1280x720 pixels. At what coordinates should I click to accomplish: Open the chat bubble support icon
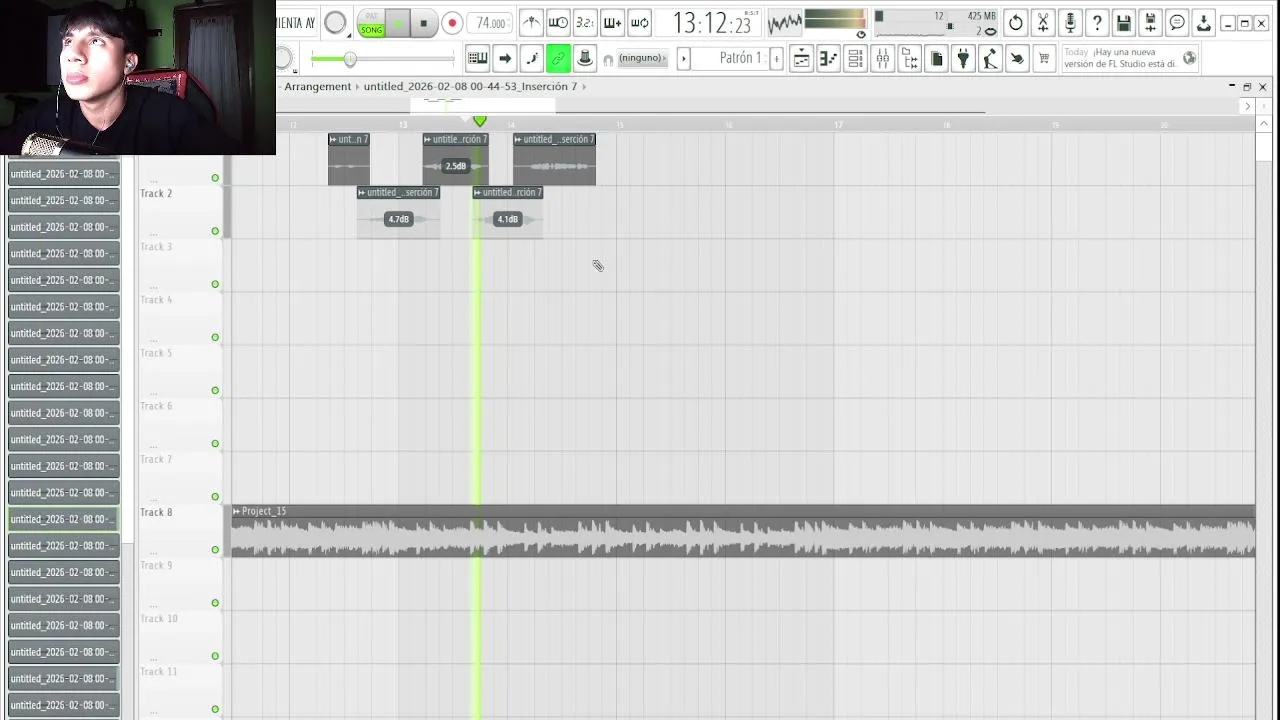(x=1178, y=22)
